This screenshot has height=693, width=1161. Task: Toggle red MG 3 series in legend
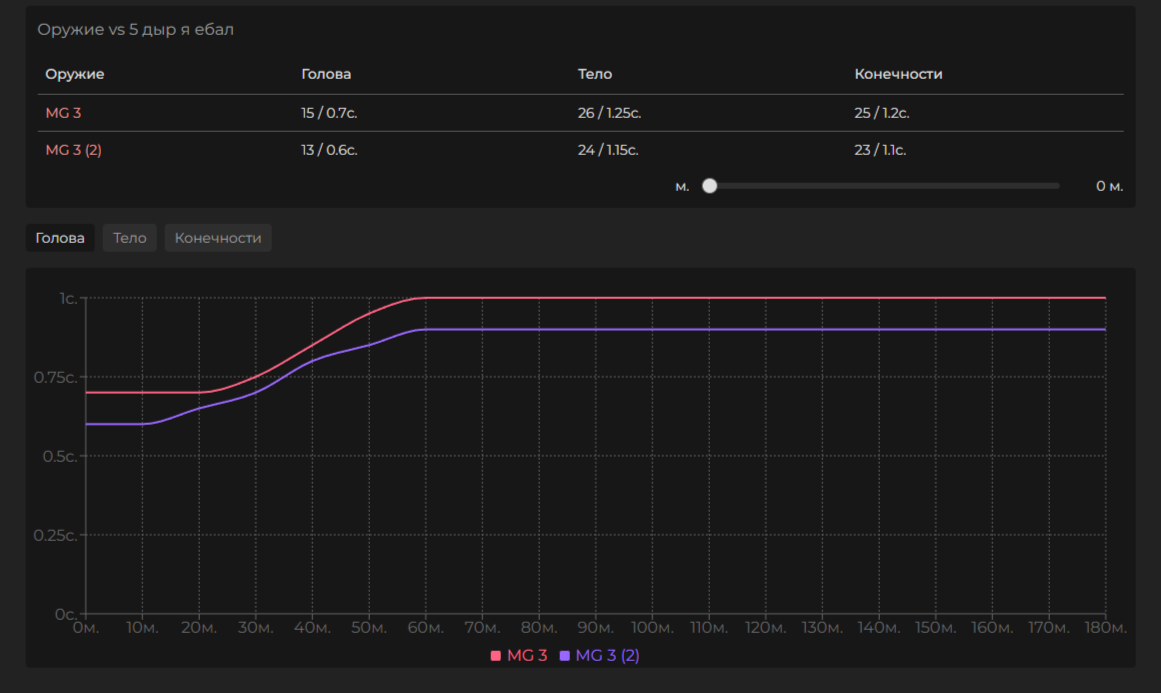519,656
